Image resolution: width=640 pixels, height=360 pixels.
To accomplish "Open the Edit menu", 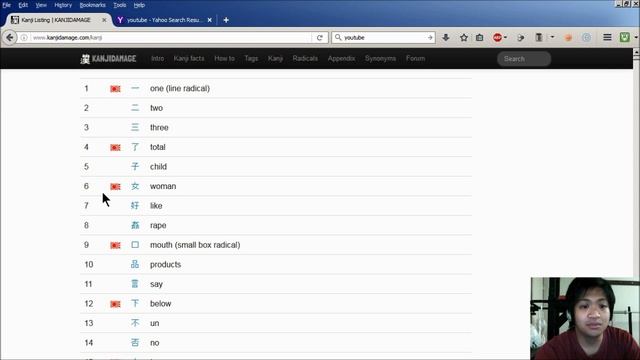I will tap(23, 5).
